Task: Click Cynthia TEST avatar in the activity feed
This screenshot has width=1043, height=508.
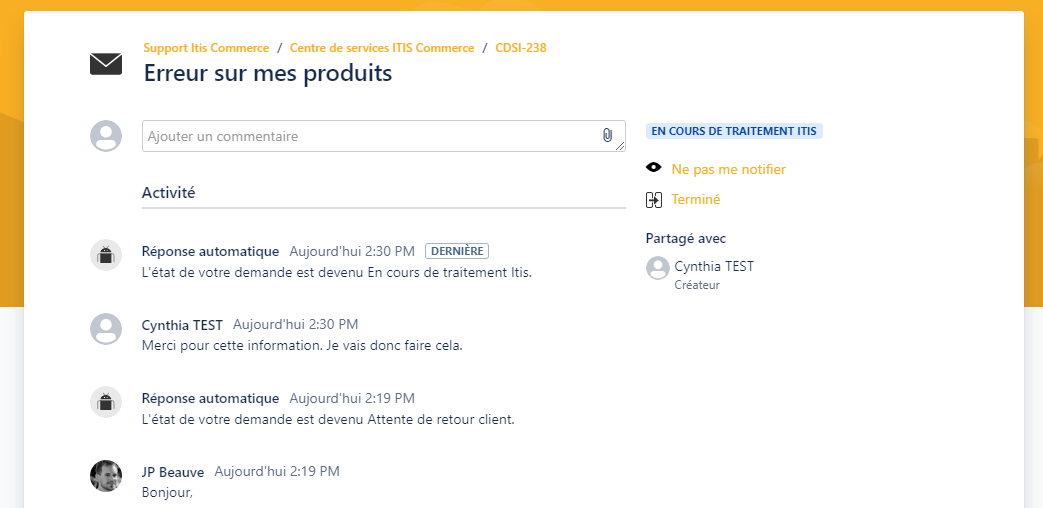Action: (x=106, y=328)
